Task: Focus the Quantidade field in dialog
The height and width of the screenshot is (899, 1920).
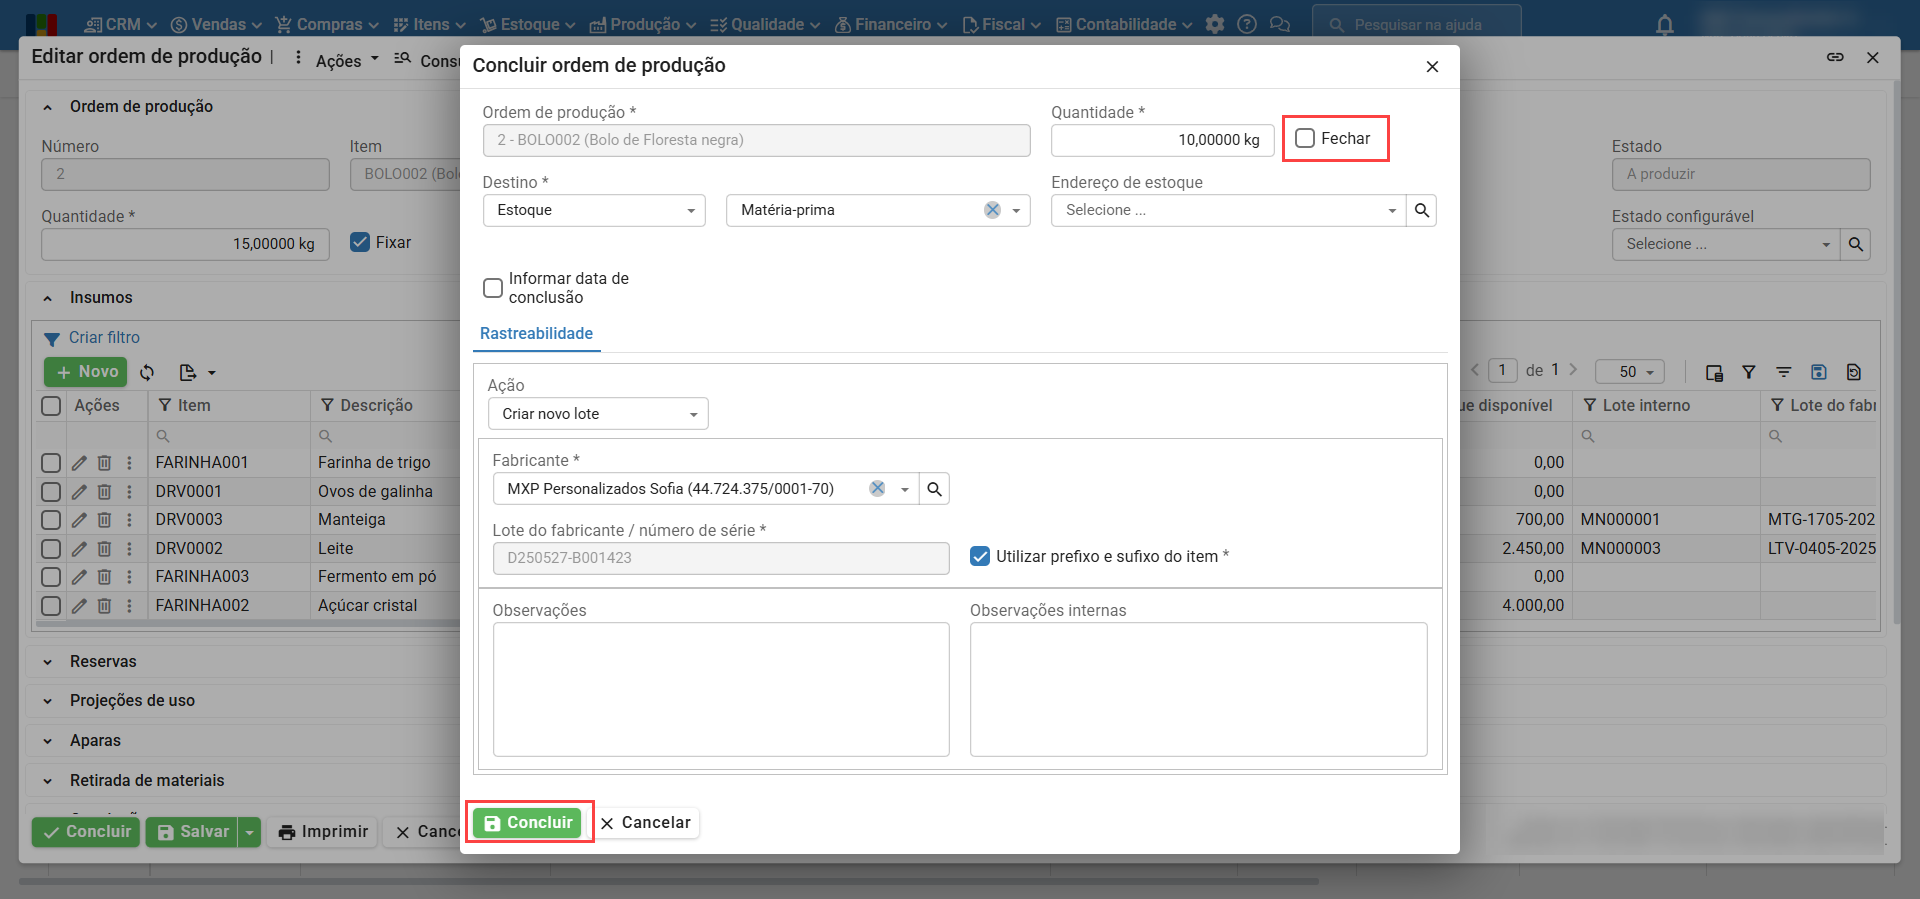Action: pos(1163,140)
